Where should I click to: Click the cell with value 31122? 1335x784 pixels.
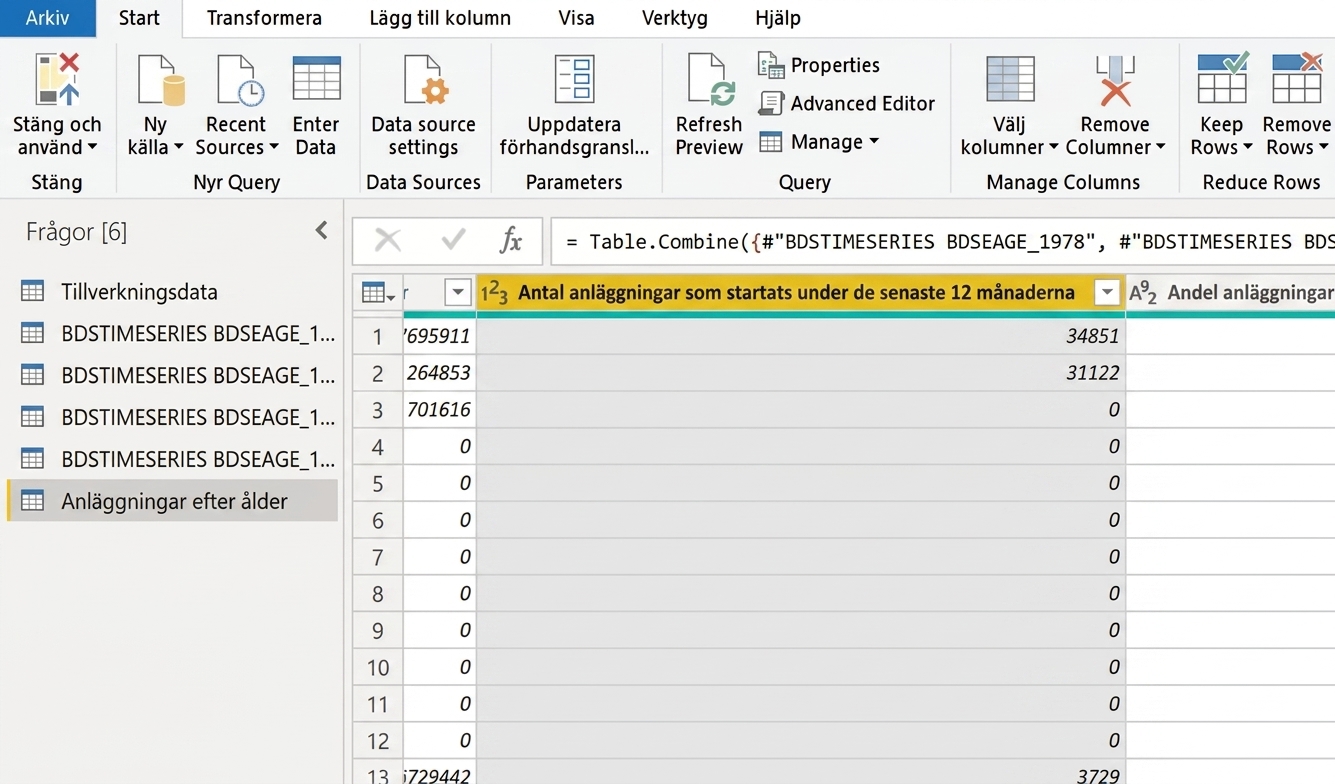coord(801,373)
